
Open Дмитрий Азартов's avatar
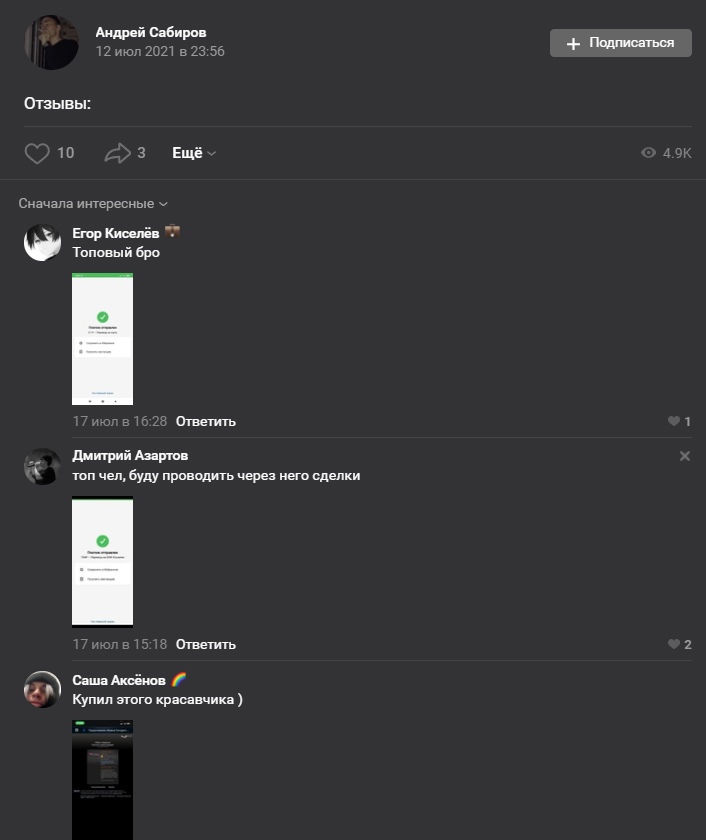coord(42,467)
